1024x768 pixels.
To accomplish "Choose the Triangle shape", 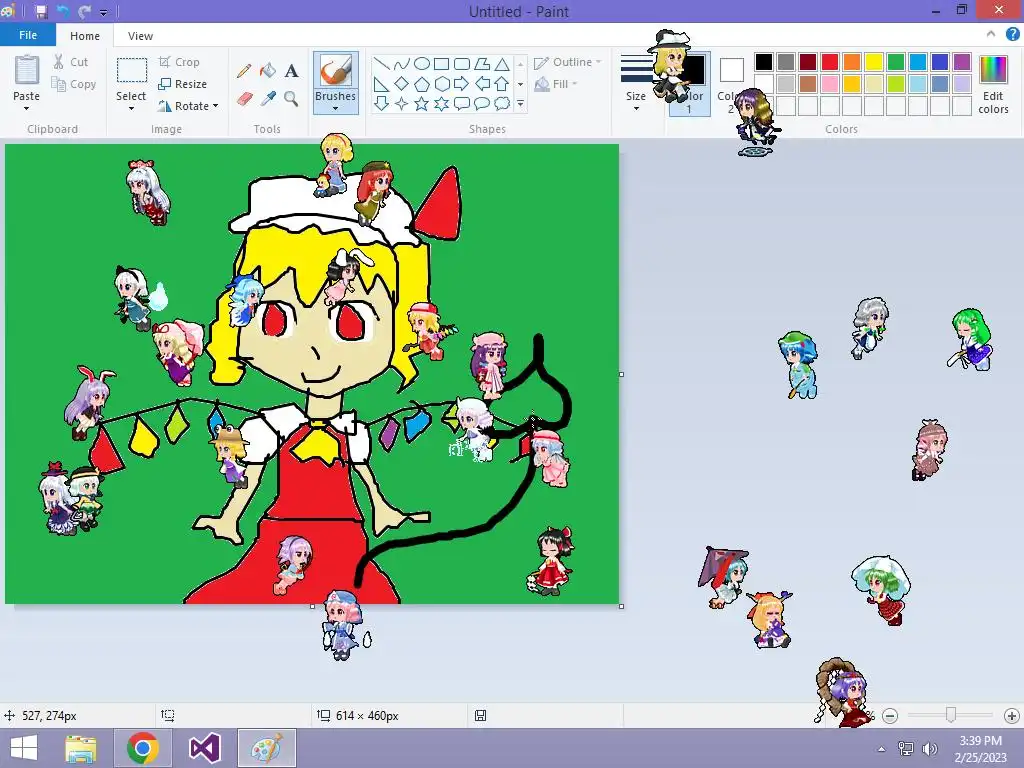I will click(x=502, y=63).
